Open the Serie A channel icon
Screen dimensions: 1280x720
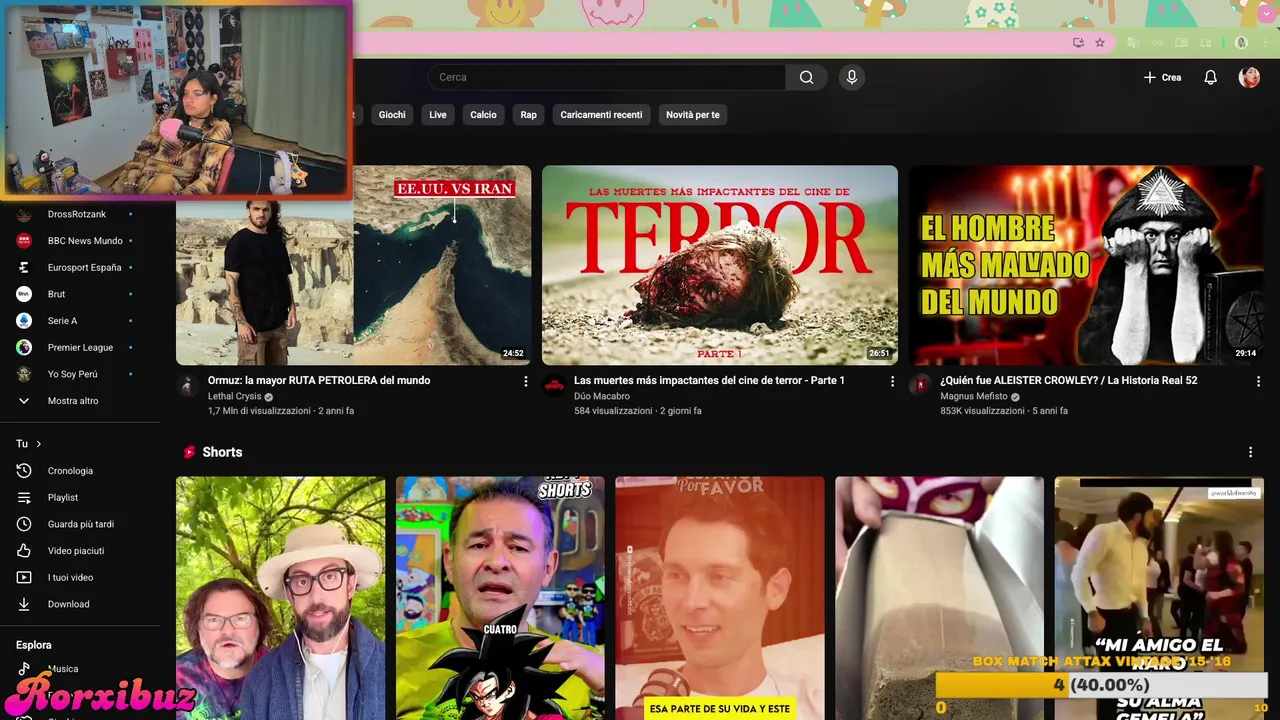point(24,321)
